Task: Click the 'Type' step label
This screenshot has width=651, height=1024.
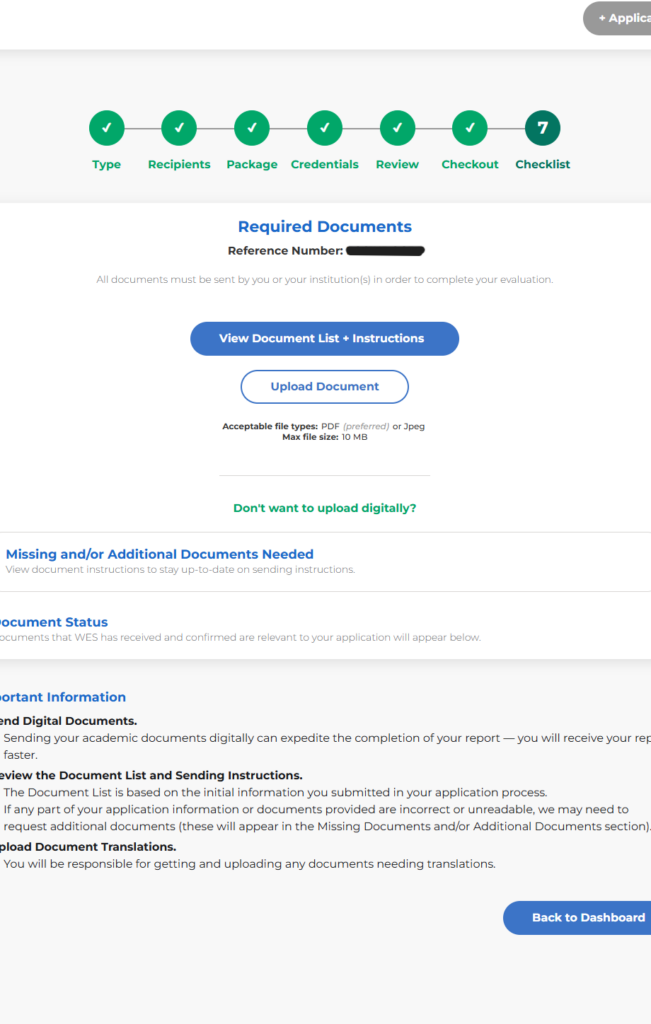Action: (107, 165)
